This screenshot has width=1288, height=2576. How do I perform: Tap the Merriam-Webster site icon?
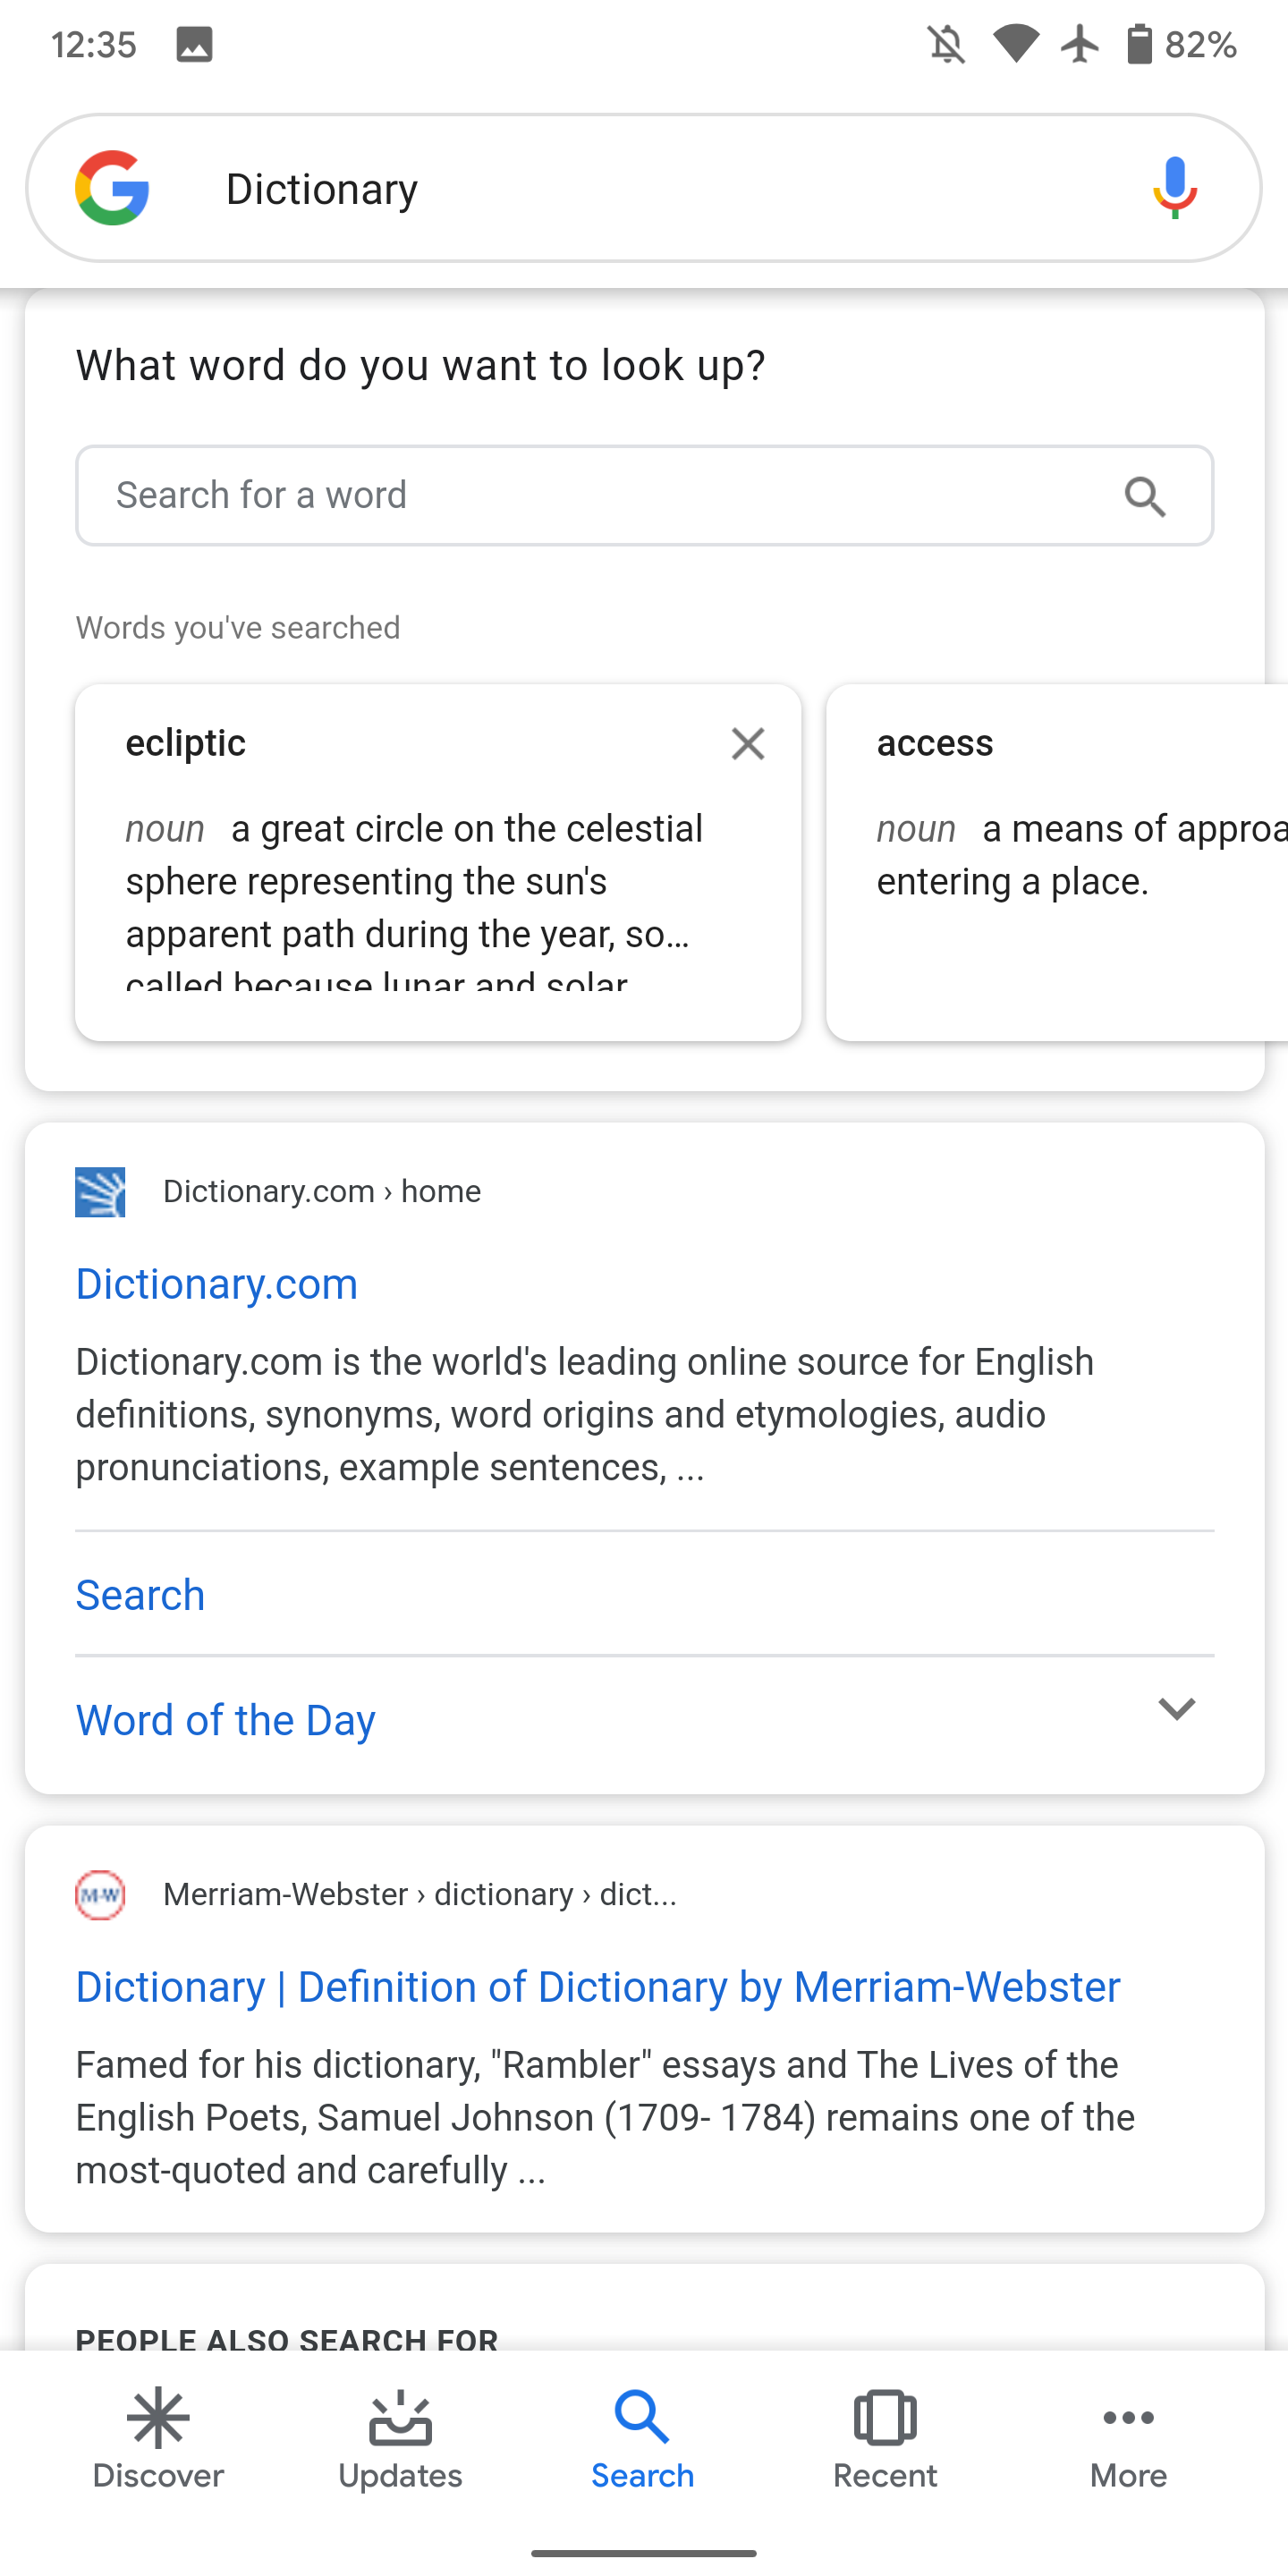pyautogui.click(x=97, y=1893)
